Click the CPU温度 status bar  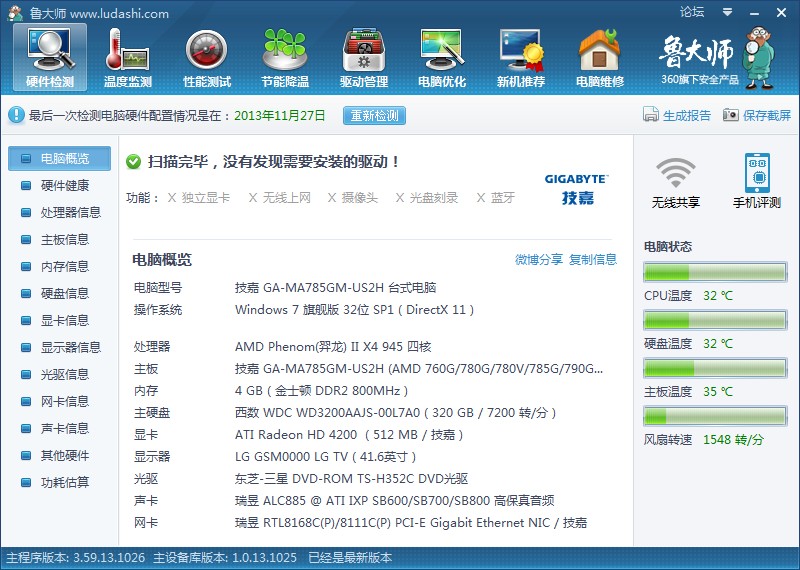[715, 273]
